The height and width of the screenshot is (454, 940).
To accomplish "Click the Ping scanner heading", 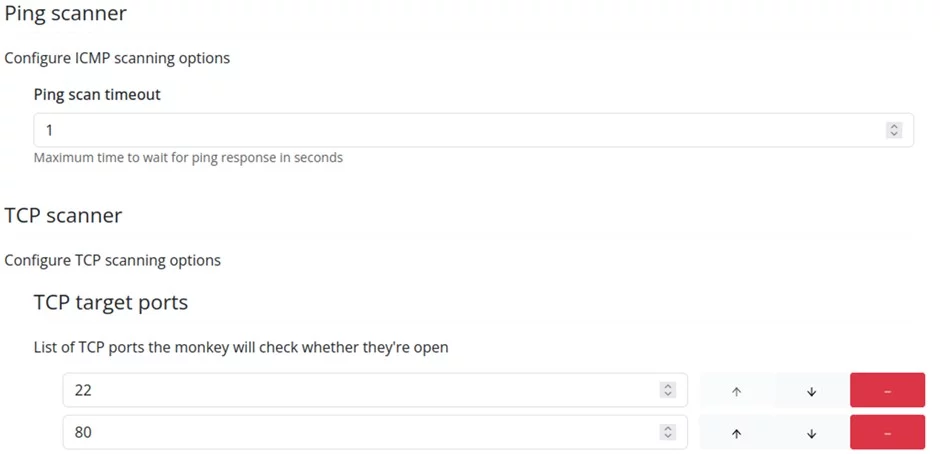I will point(66,15).
